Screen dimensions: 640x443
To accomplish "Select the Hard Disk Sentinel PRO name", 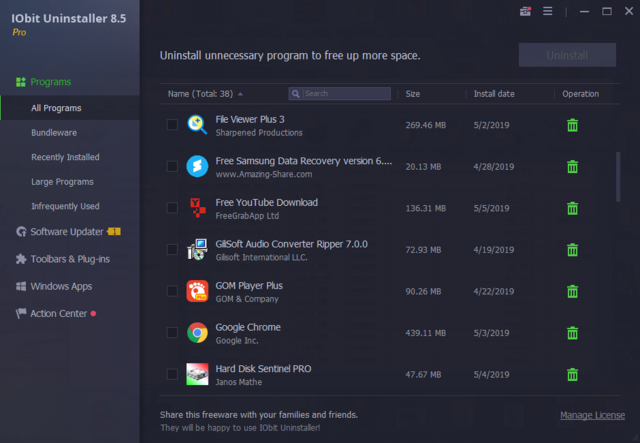I will (x=263, y=369).
